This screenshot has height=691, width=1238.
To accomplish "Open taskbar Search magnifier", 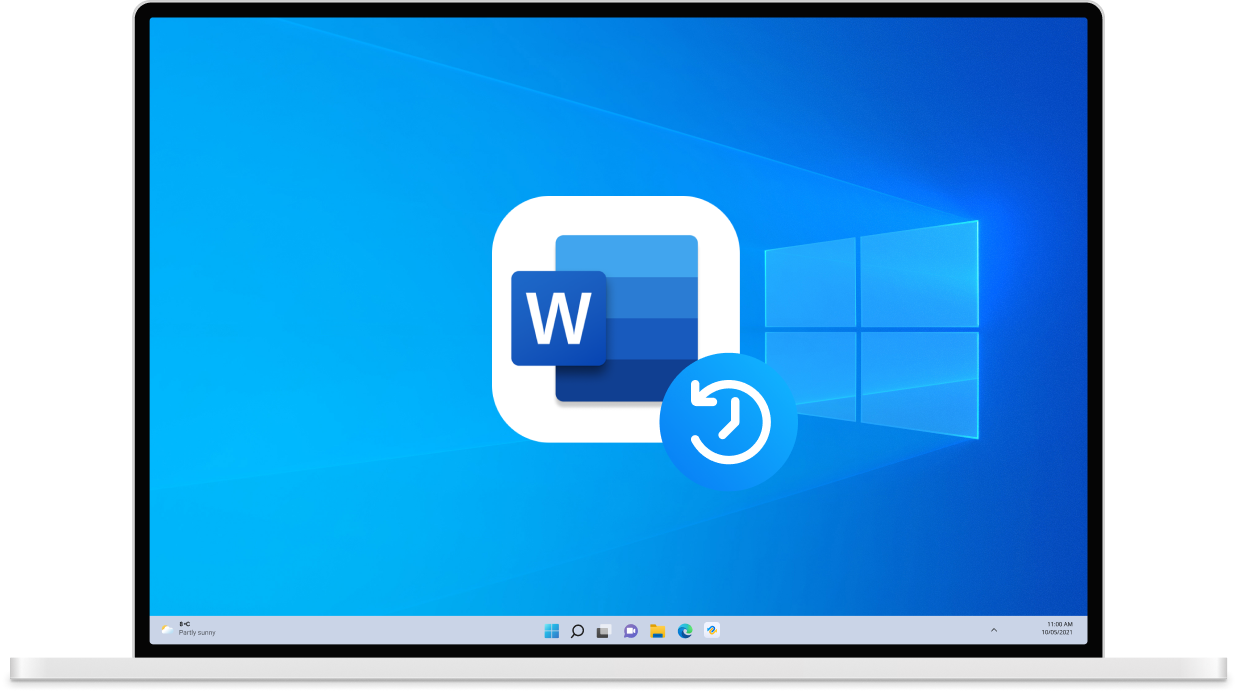I will [577, 631].
